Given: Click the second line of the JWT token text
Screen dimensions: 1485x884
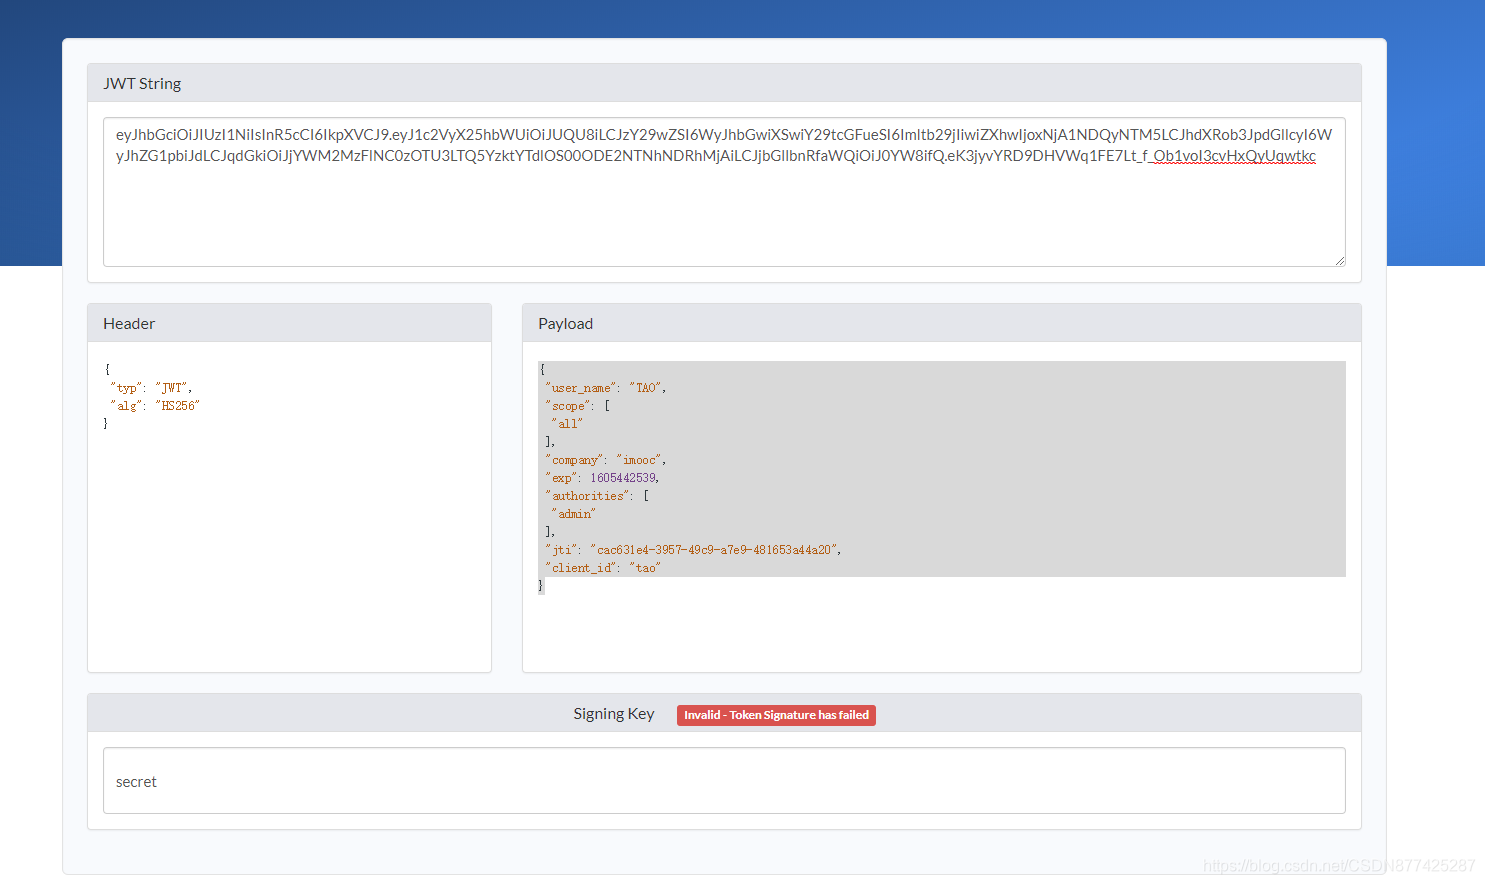Looking at the screenshot, I should 716,156.
